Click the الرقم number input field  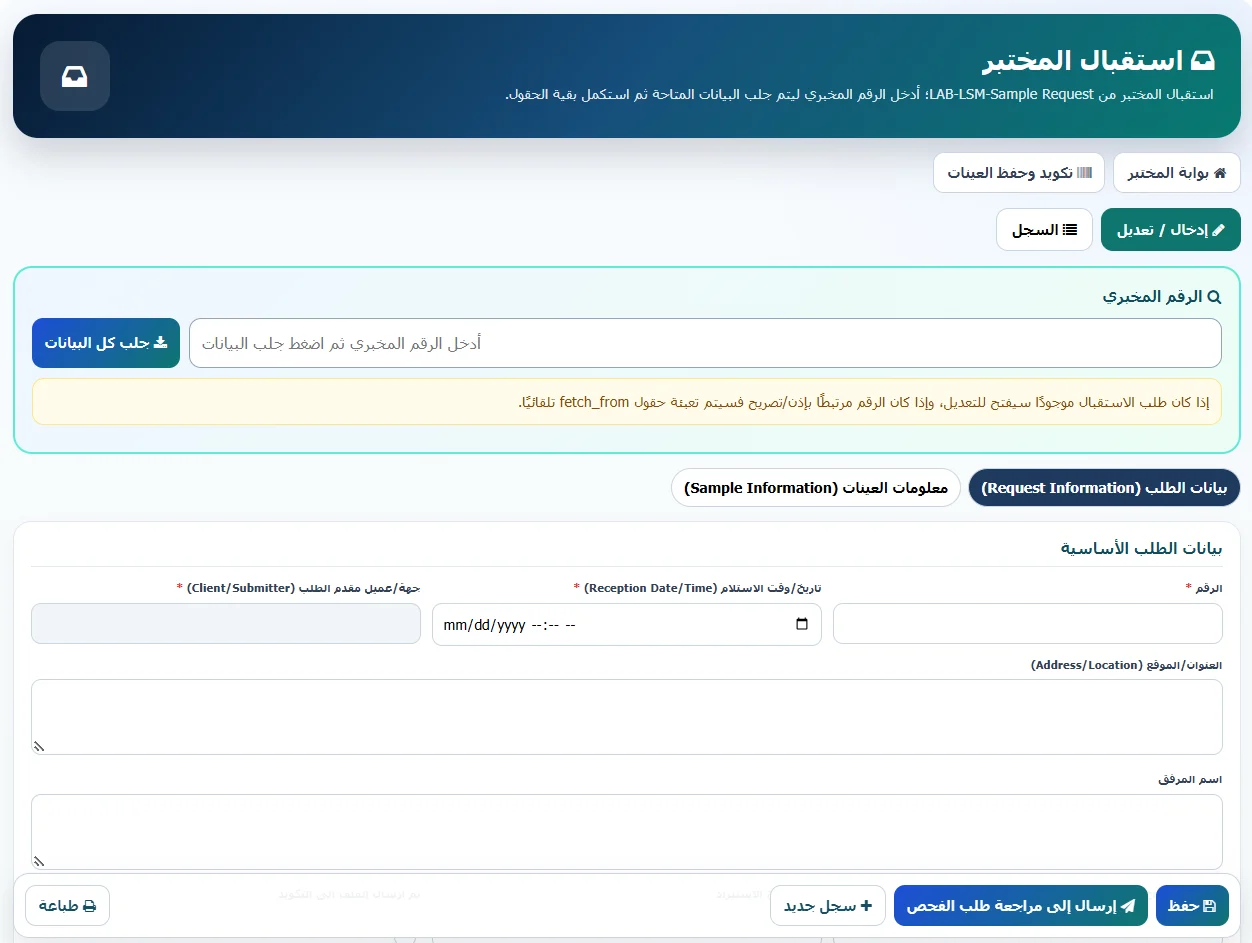(1028, 624)
